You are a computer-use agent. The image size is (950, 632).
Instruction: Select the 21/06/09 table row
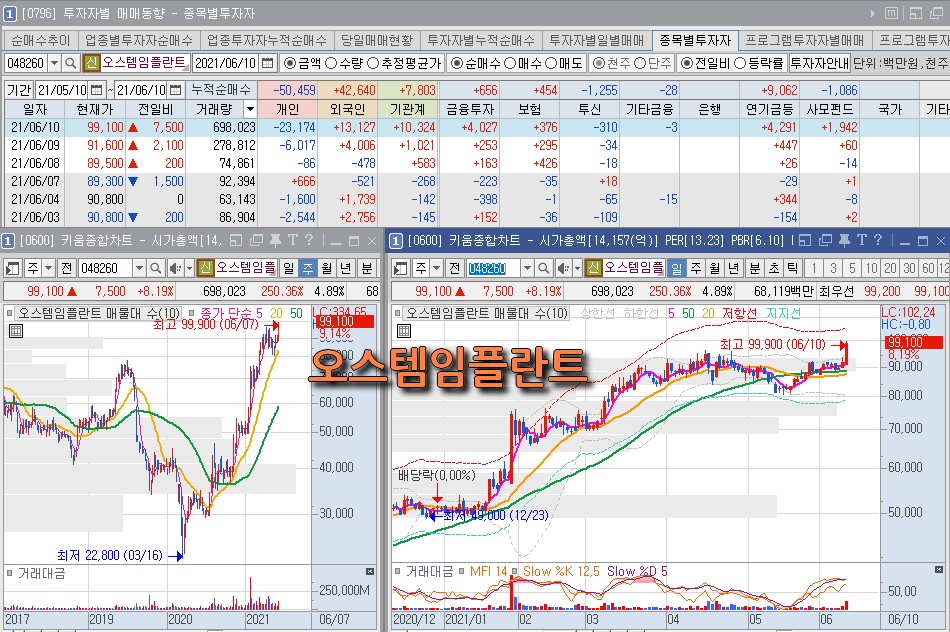tap(475, 145)
